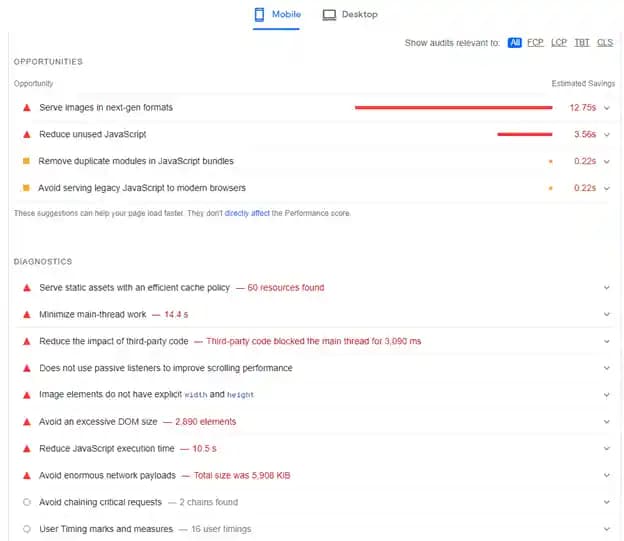Expand Avoid chaining critical requests chevron
The width and height of the screenshot is (624, 541).
pyautogui.click(x=606, y=502)
